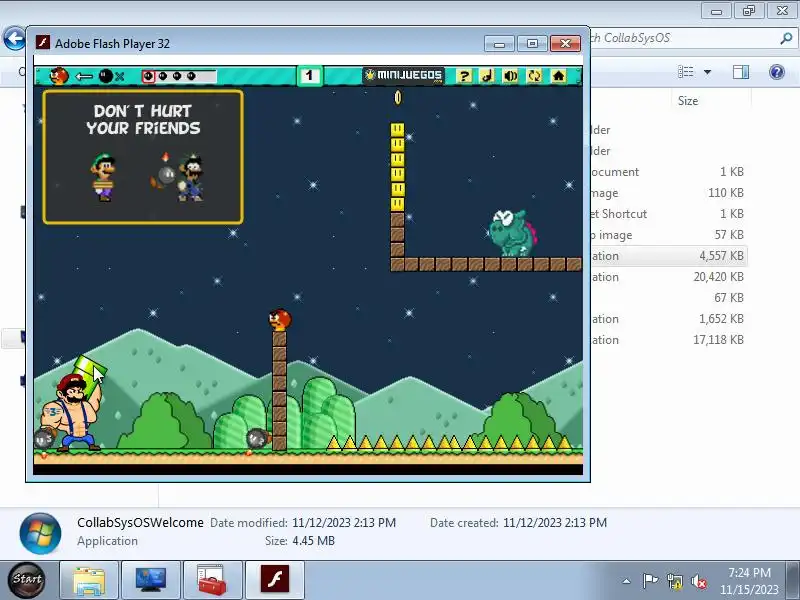The image size is (800, 600).
Task: Open the Minijuegos logo link
Action: pos(404,76)
